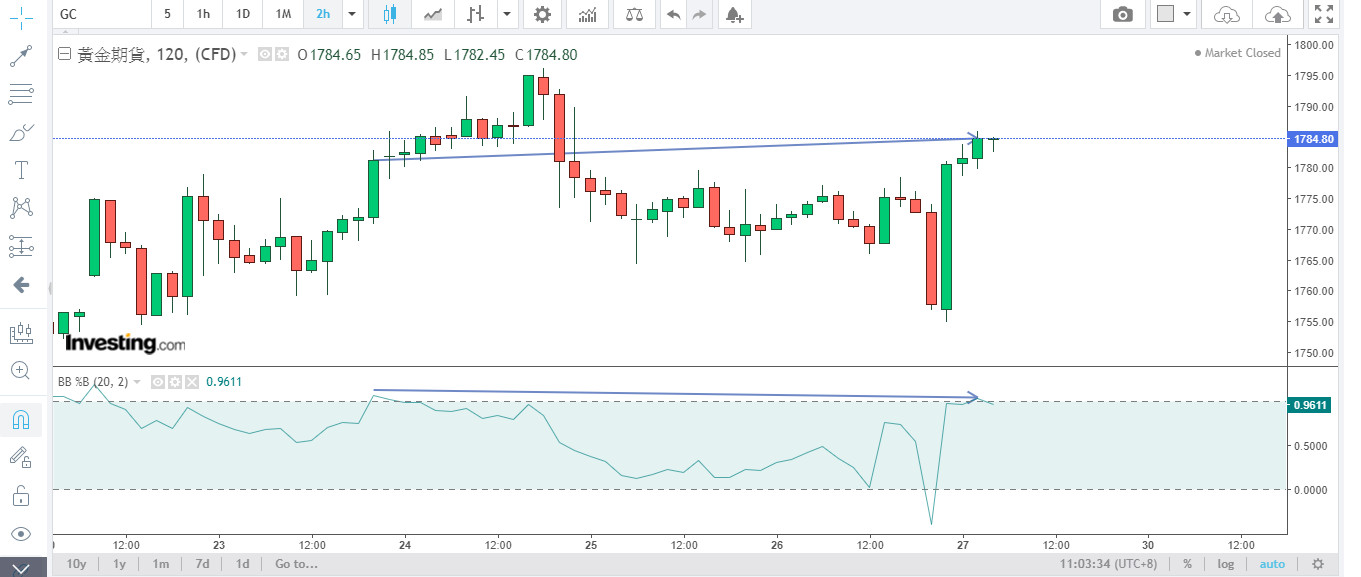Image resolution: width=1361 pixels, height=577 pixels.
Task: Create an alert with the bell icon
Action: tap(734, 14)
